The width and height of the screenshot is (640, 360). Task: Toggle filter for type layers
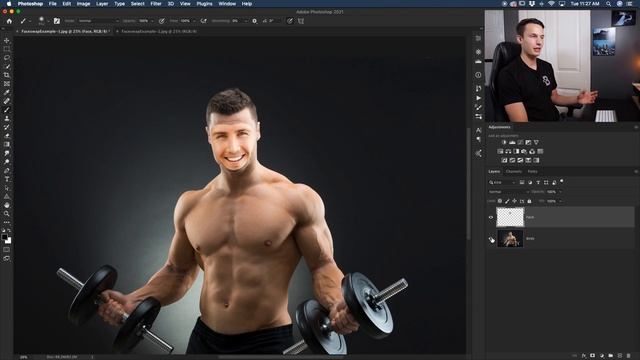(x=538, y=182)
